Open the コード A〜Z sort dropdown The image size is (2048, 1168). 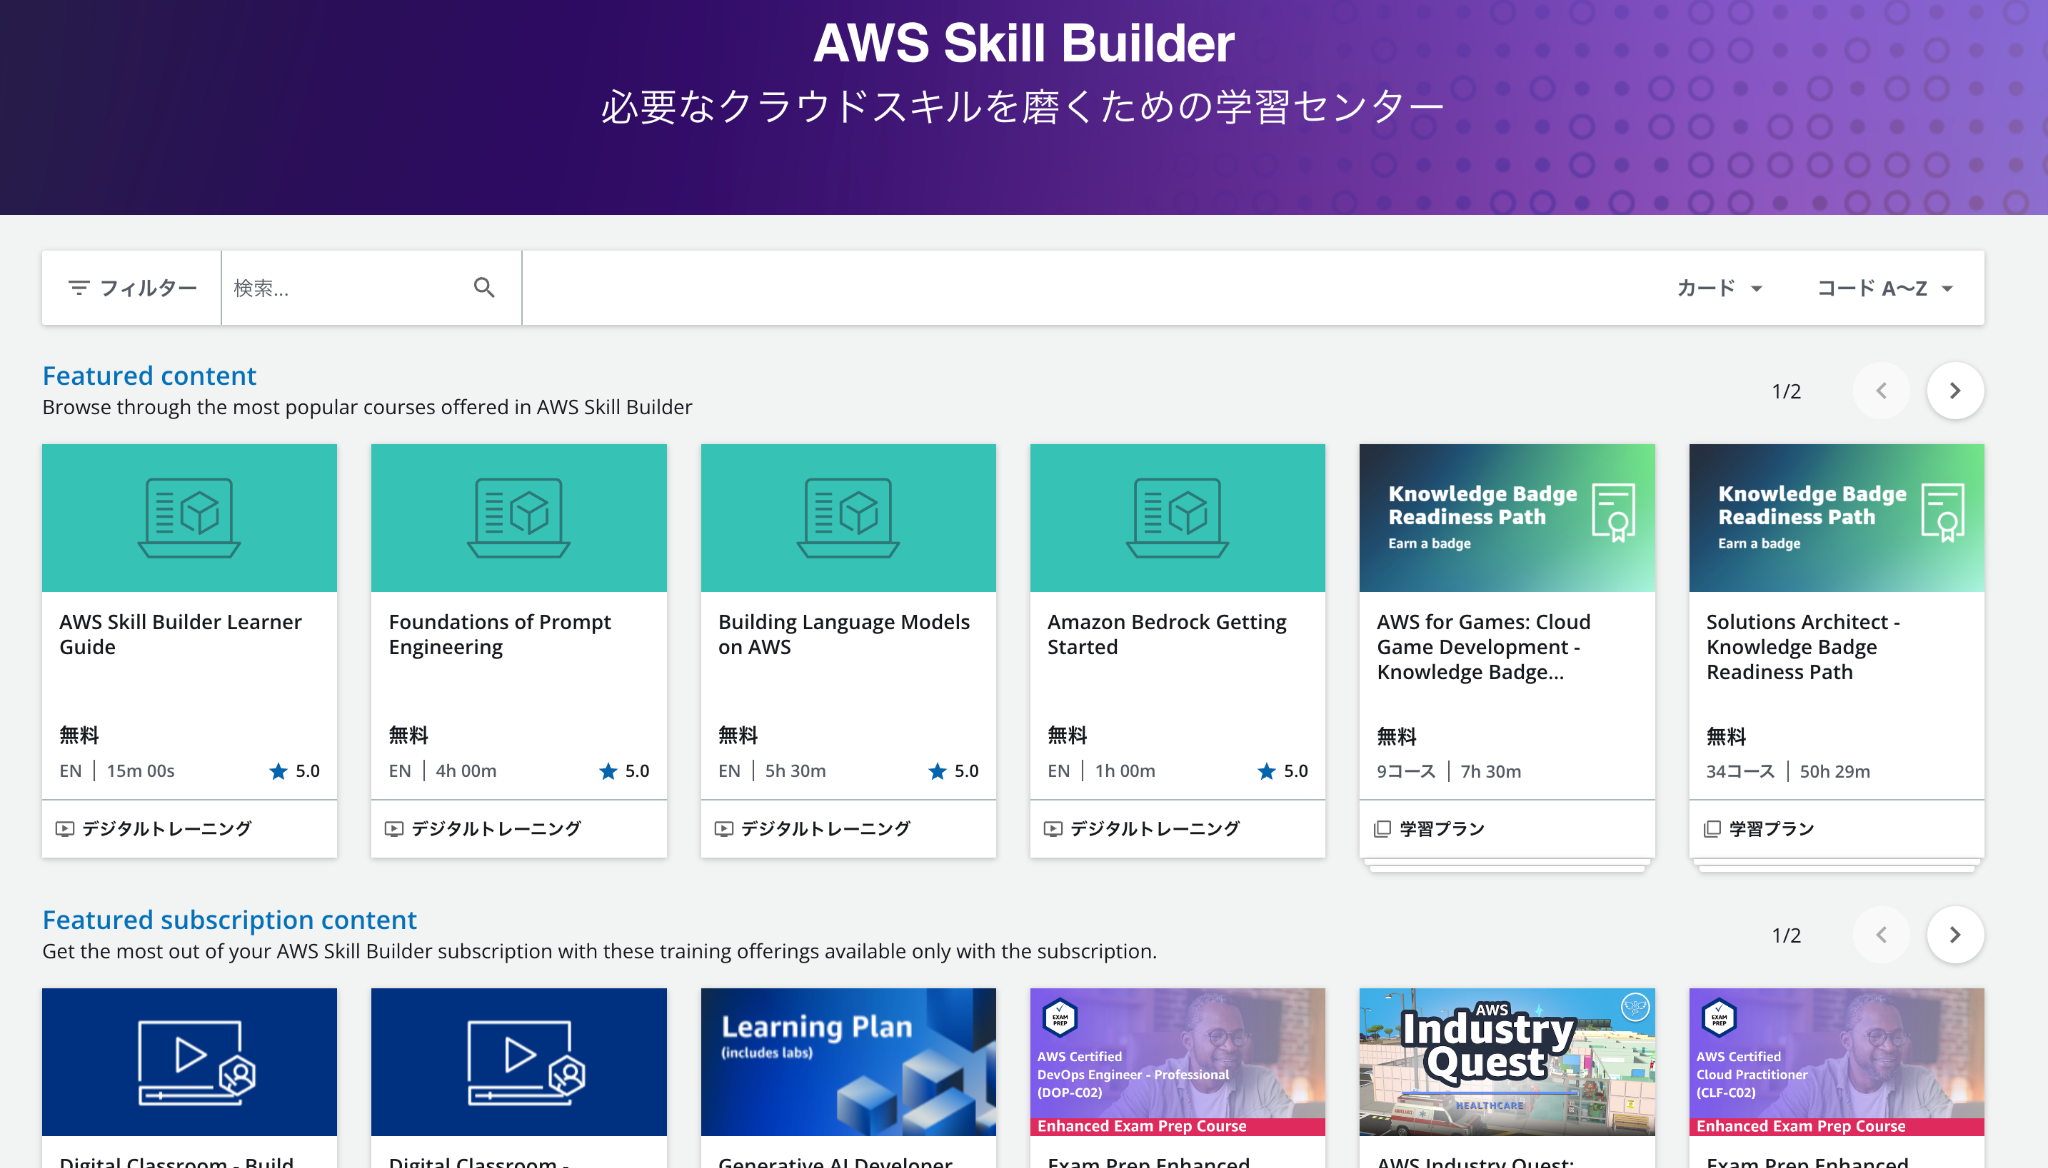[1884, 288]
